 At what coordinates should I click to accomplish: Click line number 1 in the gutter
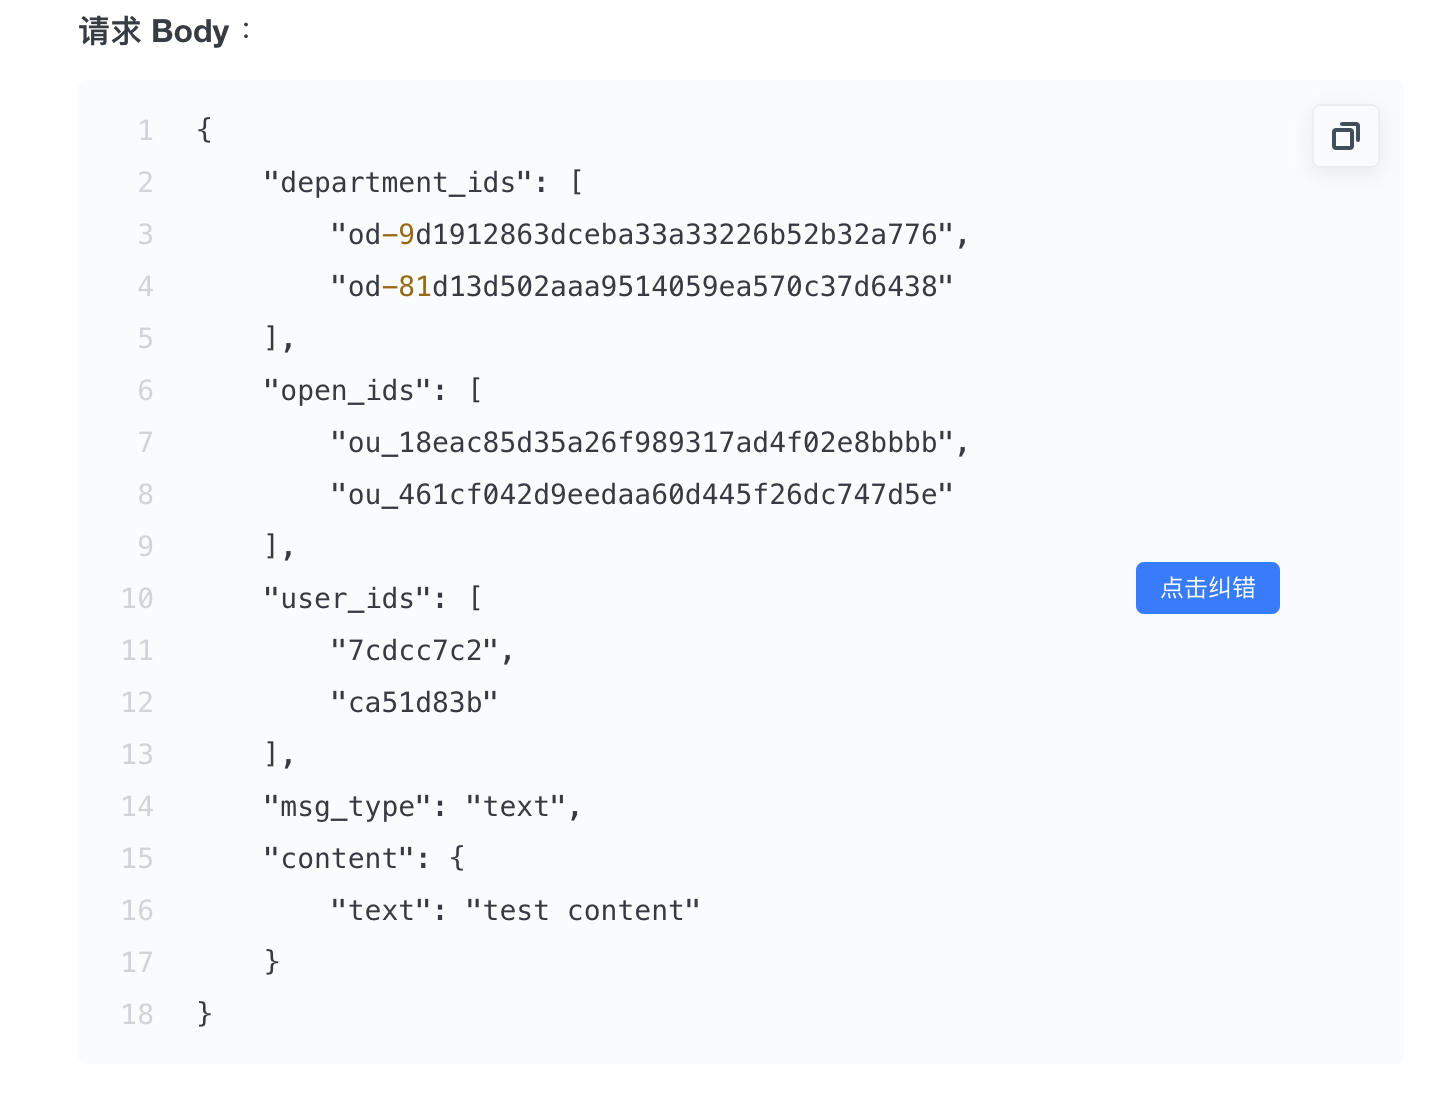[146, 131]
